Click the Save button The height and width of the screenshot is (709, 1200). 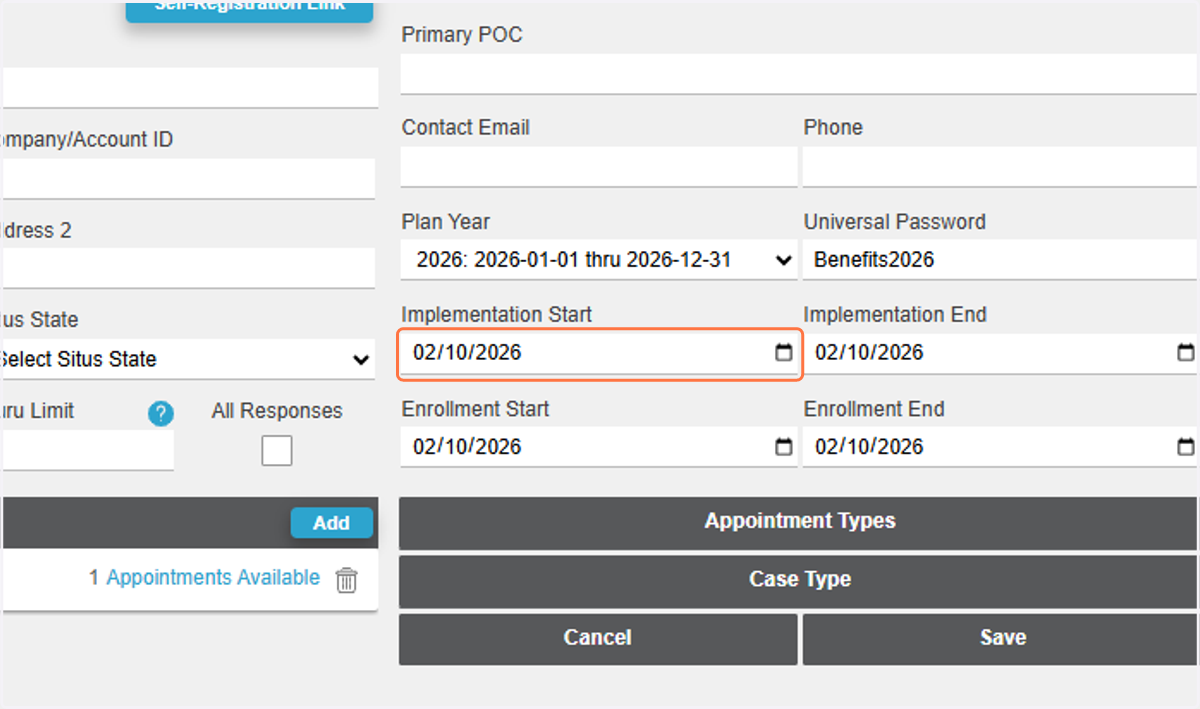tap(1000, 638)
